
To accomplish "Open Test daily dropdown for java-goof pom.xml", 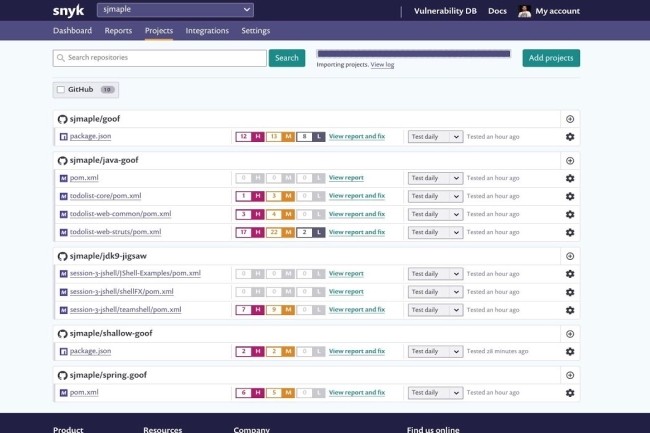I will [435, 178].
